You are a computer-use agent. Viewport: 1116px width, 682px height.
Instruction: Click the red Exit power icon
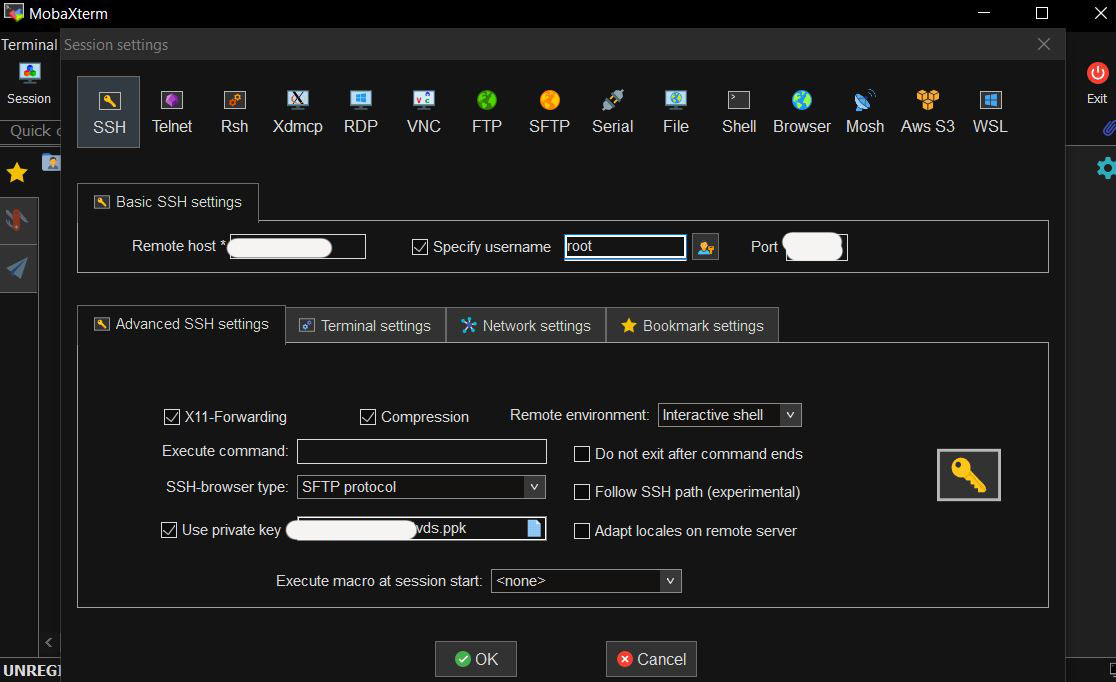[x=1097, y=73]
